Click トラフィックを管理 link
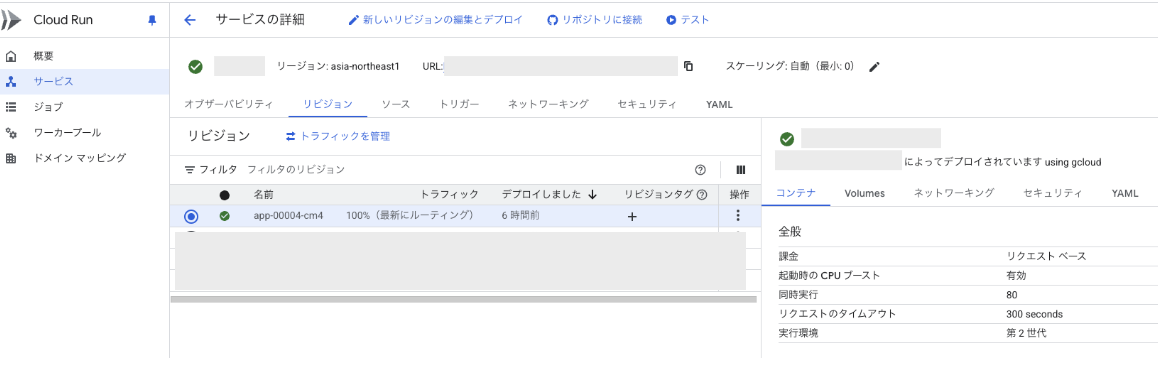Image resolution: width=1158 pixels, height=370 pixels. [x=338, y=136]
